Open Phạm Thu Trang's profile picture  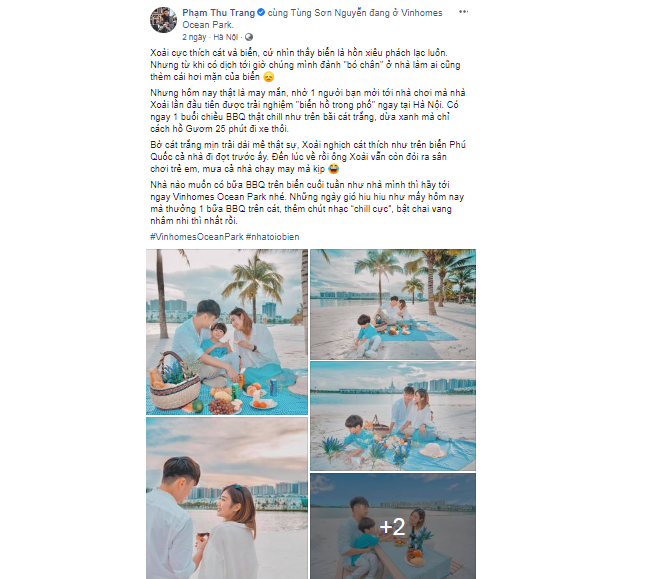(x=163, y=20)
